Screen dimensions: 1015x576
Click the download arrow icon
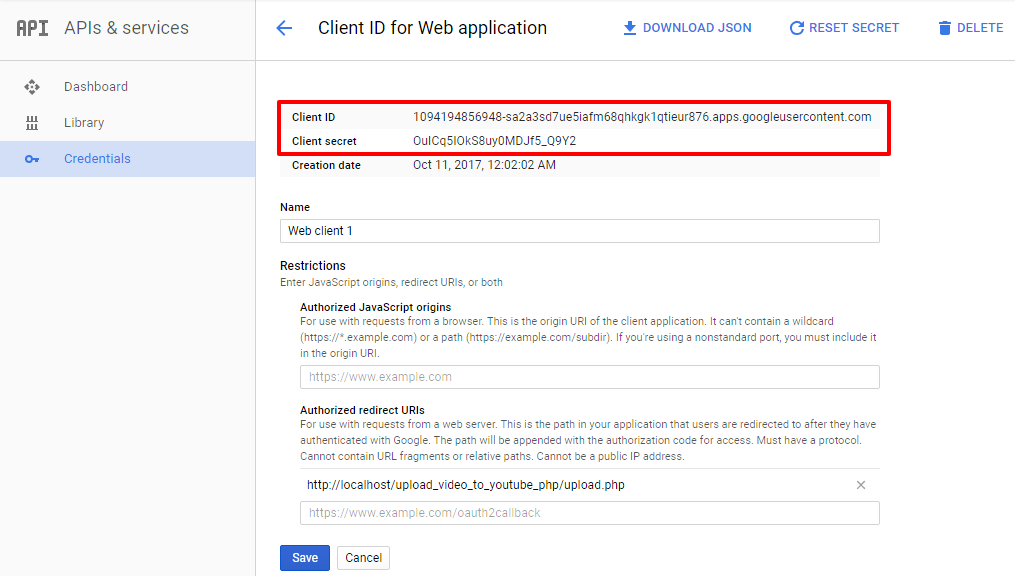coord(629,28)
